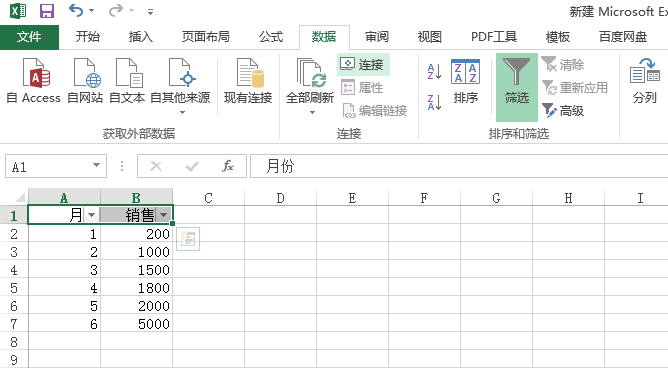Switch to the 公式 ribbon tab
Image resolution: width=668 pixels, height=368 pixels.
pyautogui.click(x=271, y=37)
